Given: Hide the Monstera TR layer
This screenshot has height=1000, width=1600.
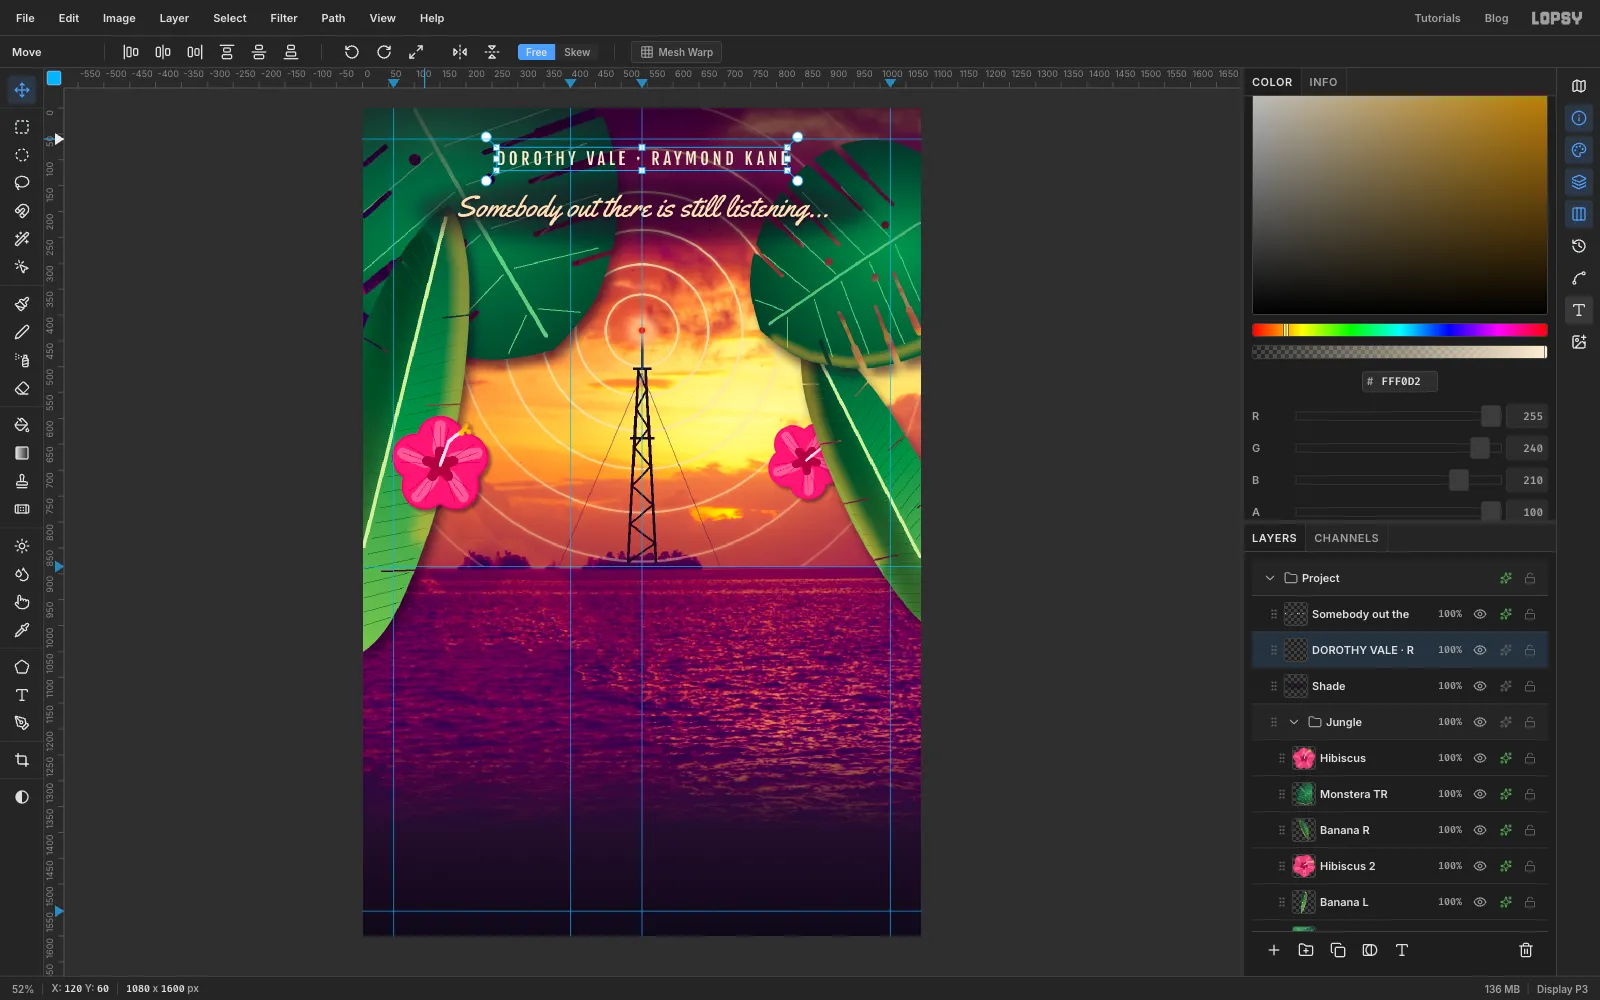Looking at the screenshot, I should coord(1480,794).
